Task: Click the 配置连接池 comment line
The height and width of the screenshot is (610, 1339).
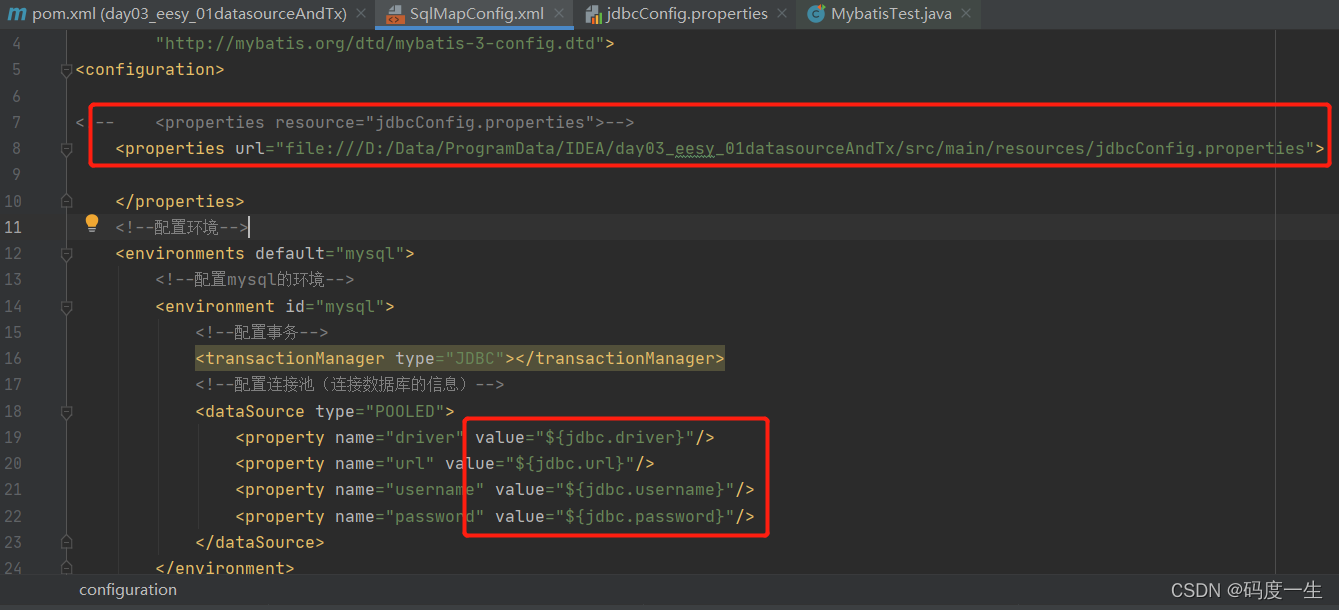Action: coord(350,384)
